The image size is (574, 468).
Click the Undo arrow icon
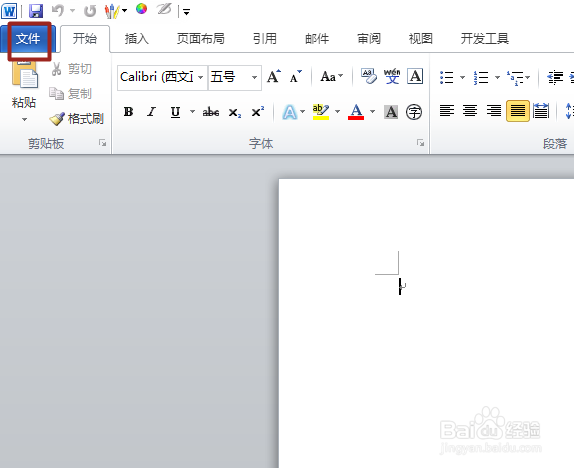(58, 11)
